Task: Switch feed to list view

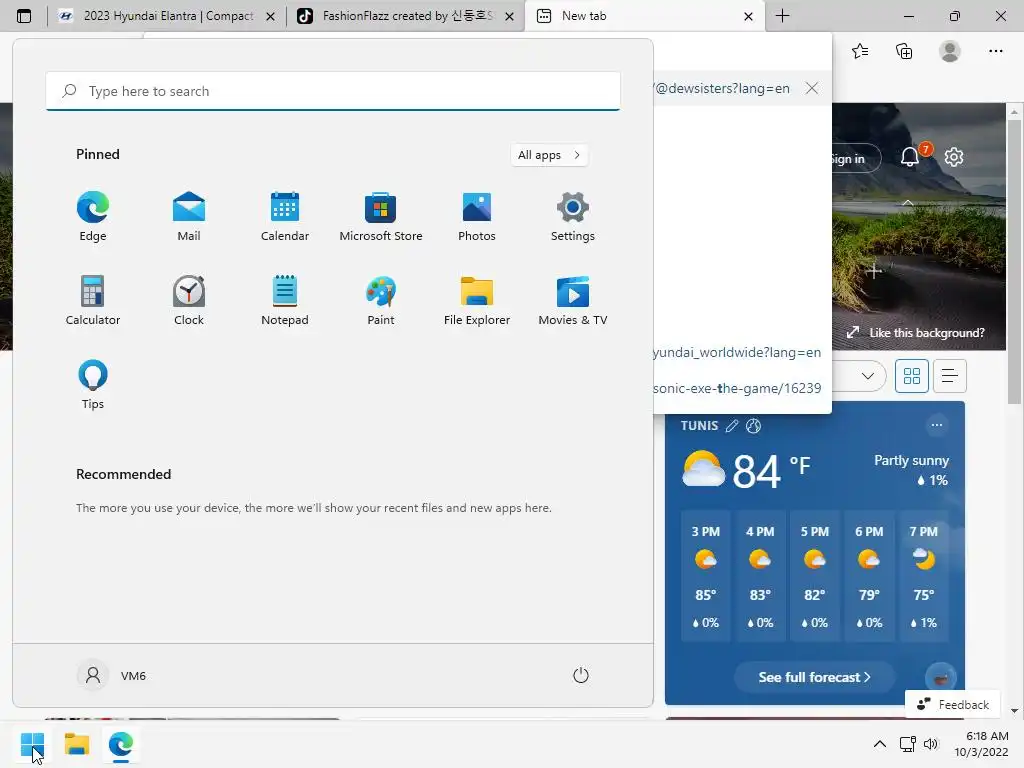Action: 950,376
